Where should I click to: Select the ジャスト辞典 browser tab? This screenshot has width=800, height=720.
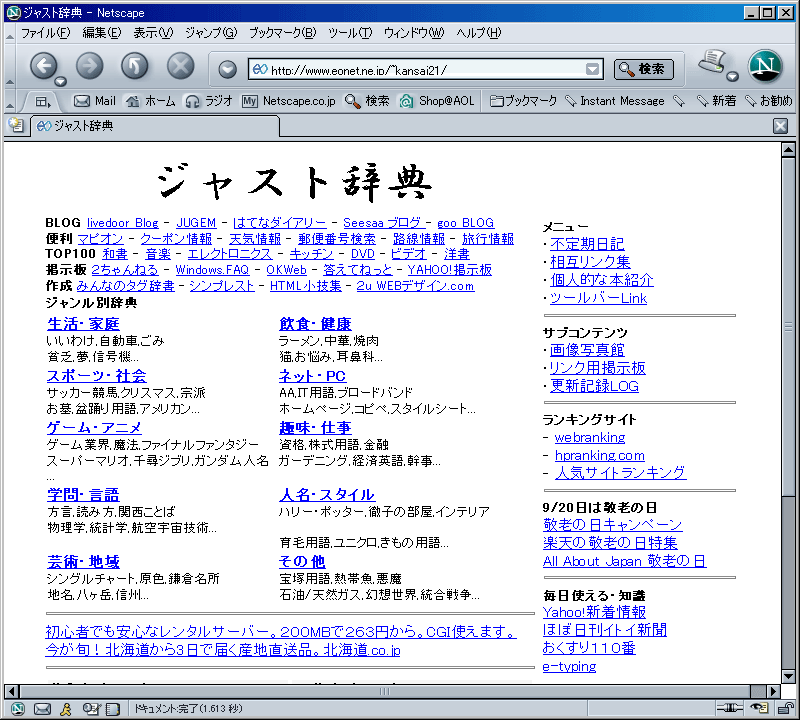pos(156,126)
